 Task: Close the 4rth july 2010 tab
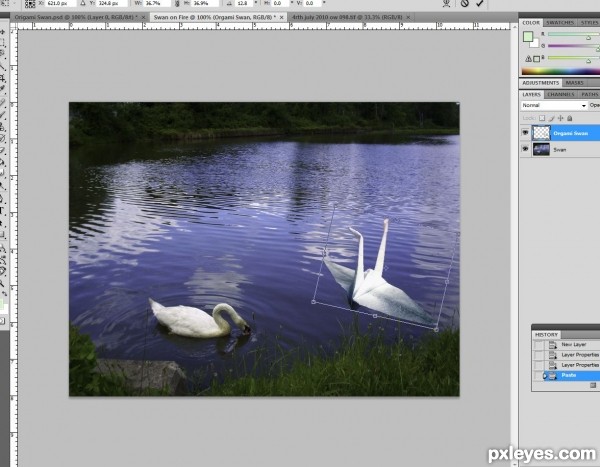pyautogui.click(x=408, y=17)
